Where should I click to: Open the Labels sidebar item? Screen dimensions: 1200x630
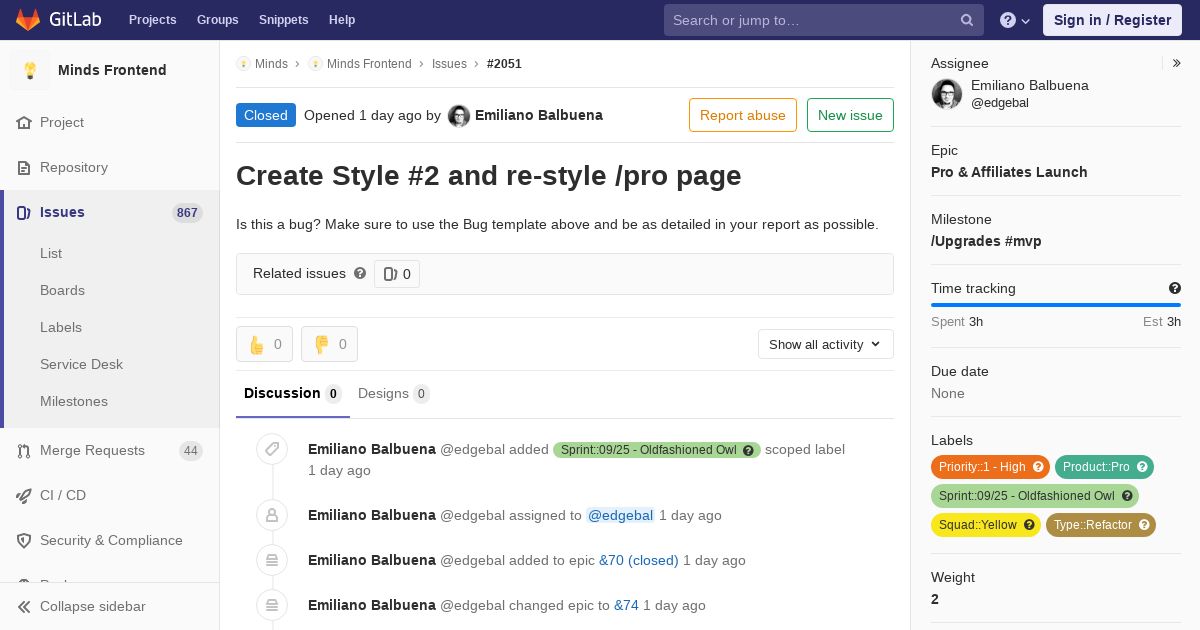pos(61,327)
